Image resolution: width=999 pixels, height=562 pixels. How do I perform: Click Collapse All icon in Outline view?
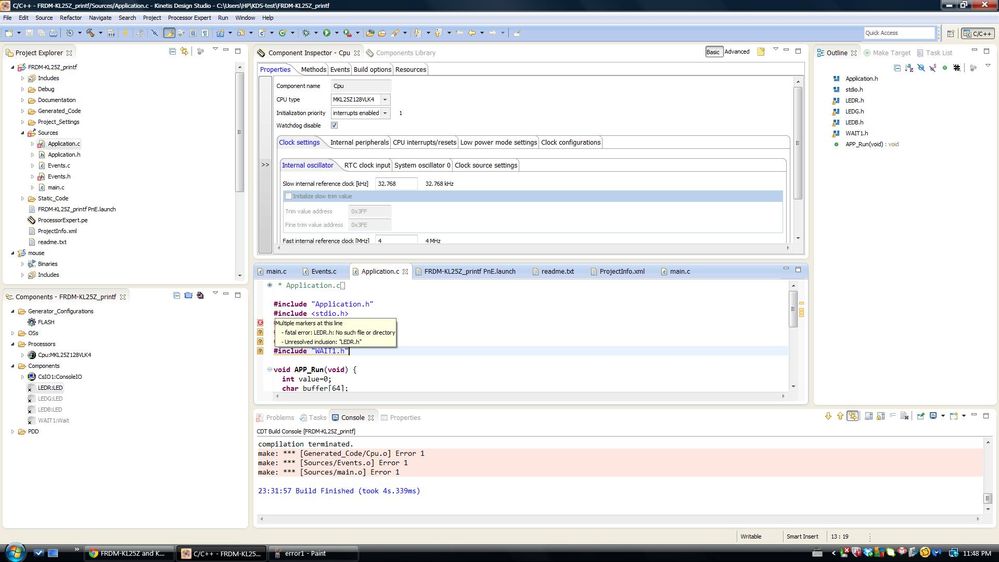point(897,68)
